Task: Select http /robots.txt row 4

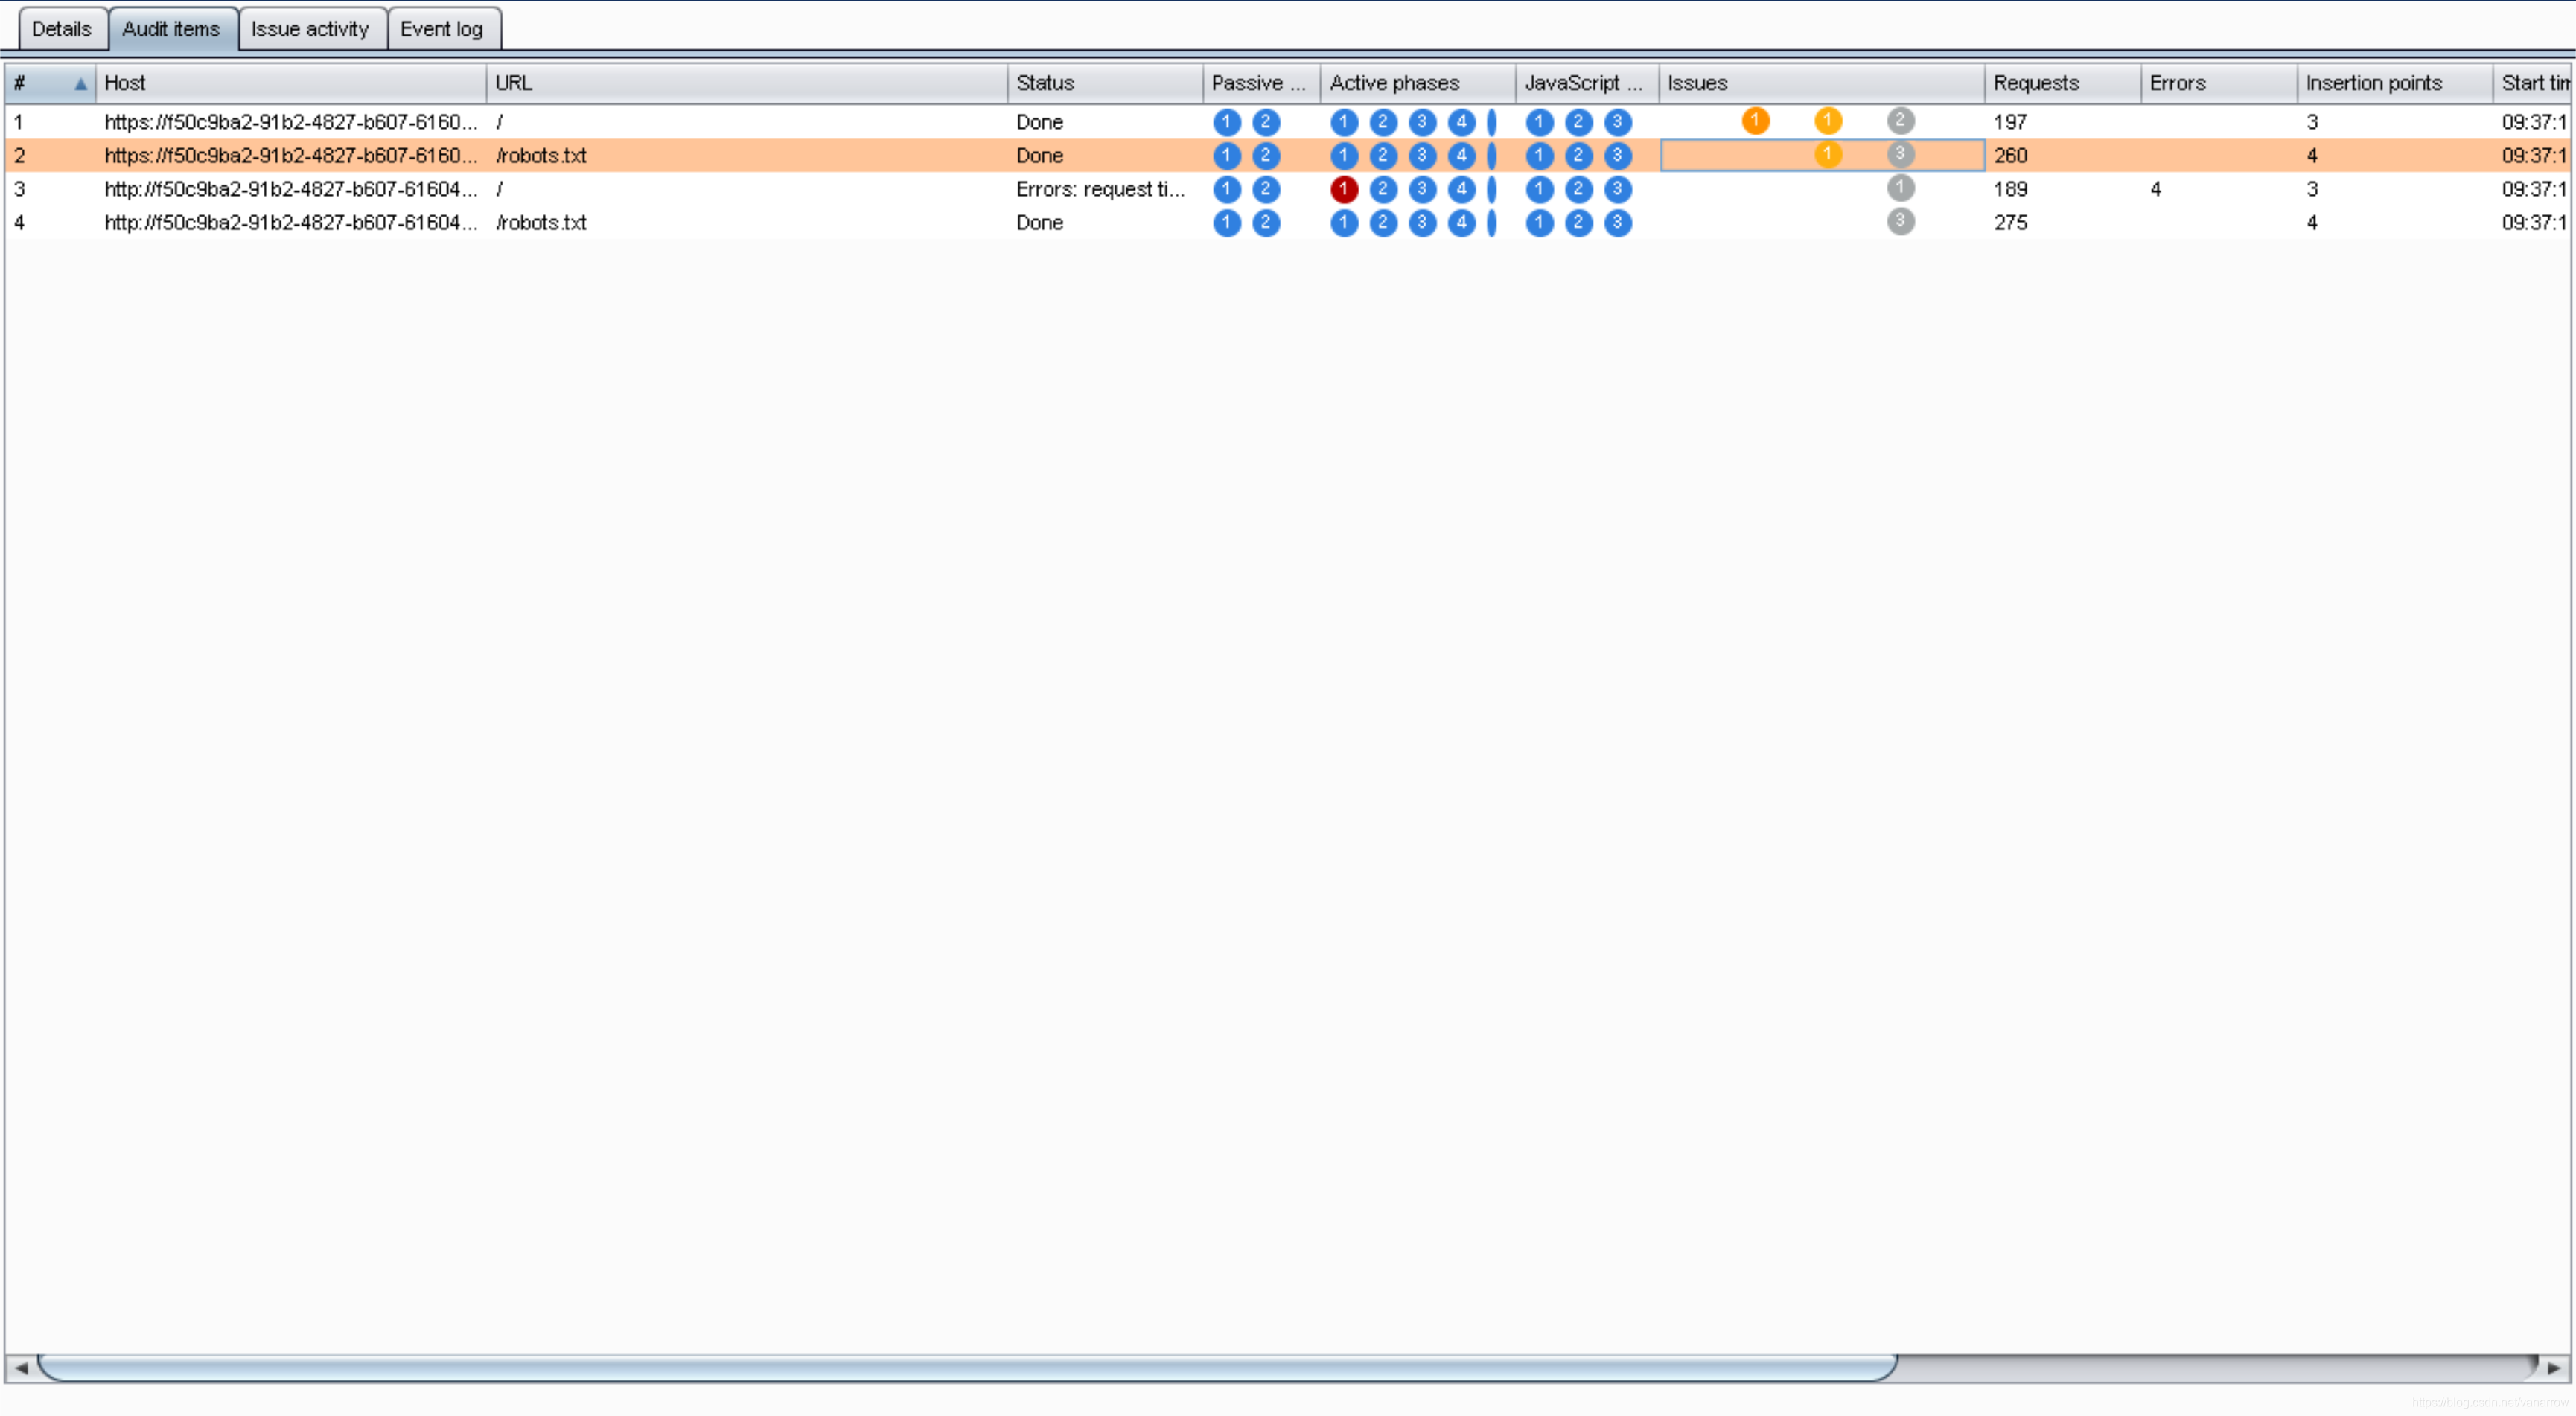Action: point(540,223)
